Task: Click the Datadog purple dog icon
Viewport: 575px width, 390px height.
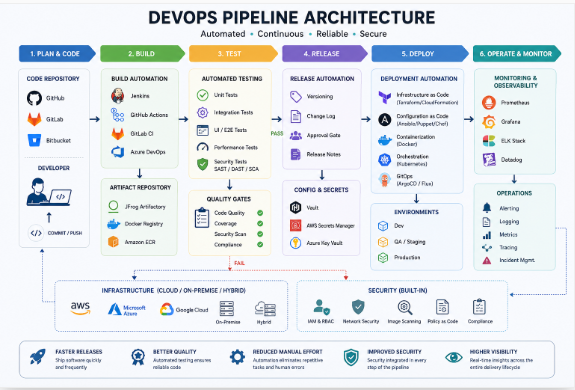Action: [x=489, y=160]
